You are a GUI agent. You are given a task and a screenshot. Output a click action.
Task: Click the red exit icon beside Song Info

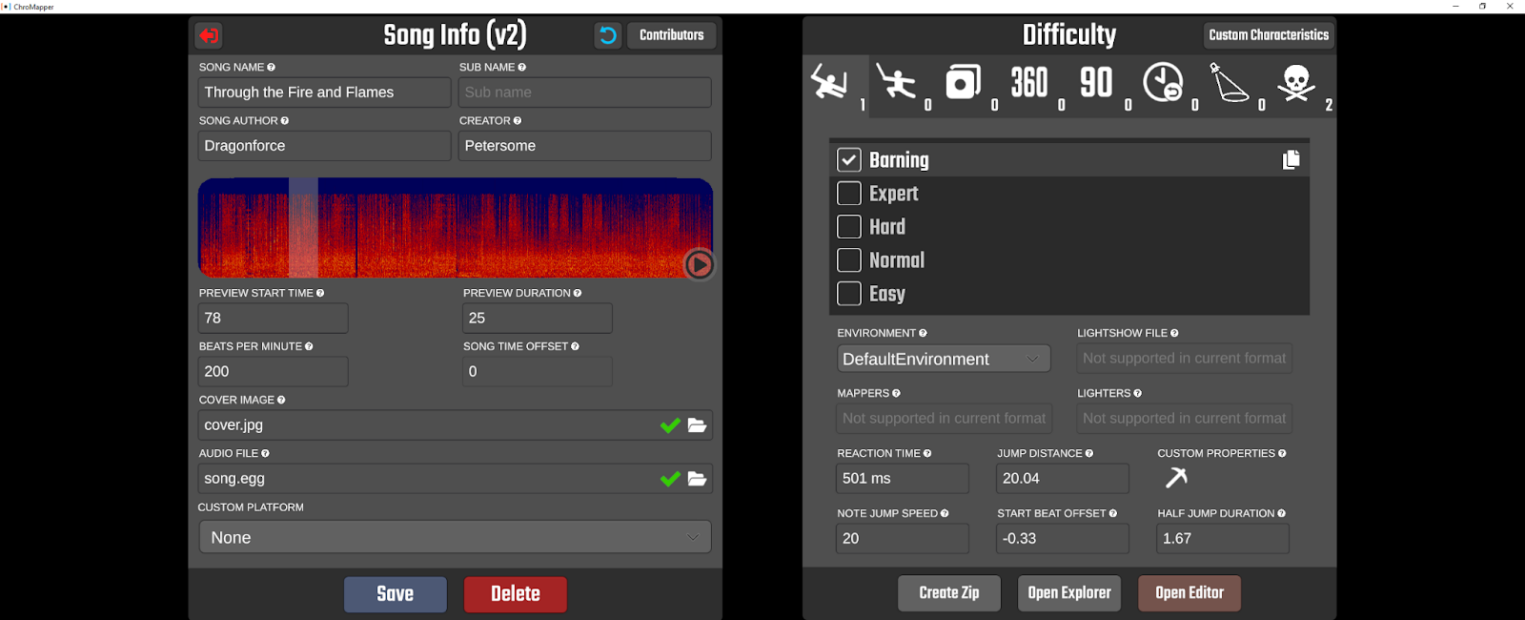point(208,36)
